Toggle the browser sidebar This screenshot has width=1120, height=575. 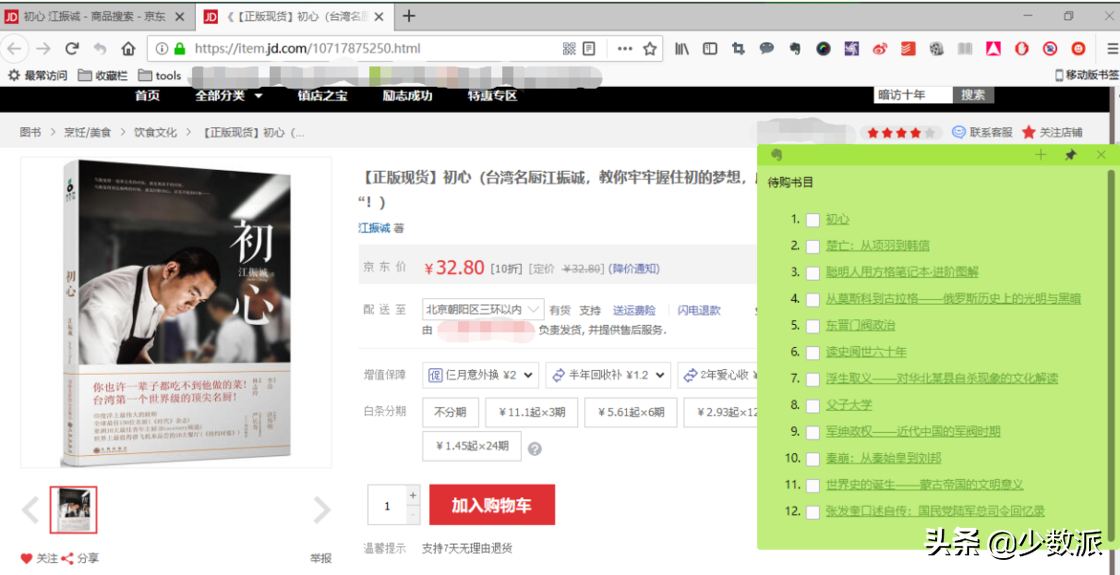click(x=710, y=49)
